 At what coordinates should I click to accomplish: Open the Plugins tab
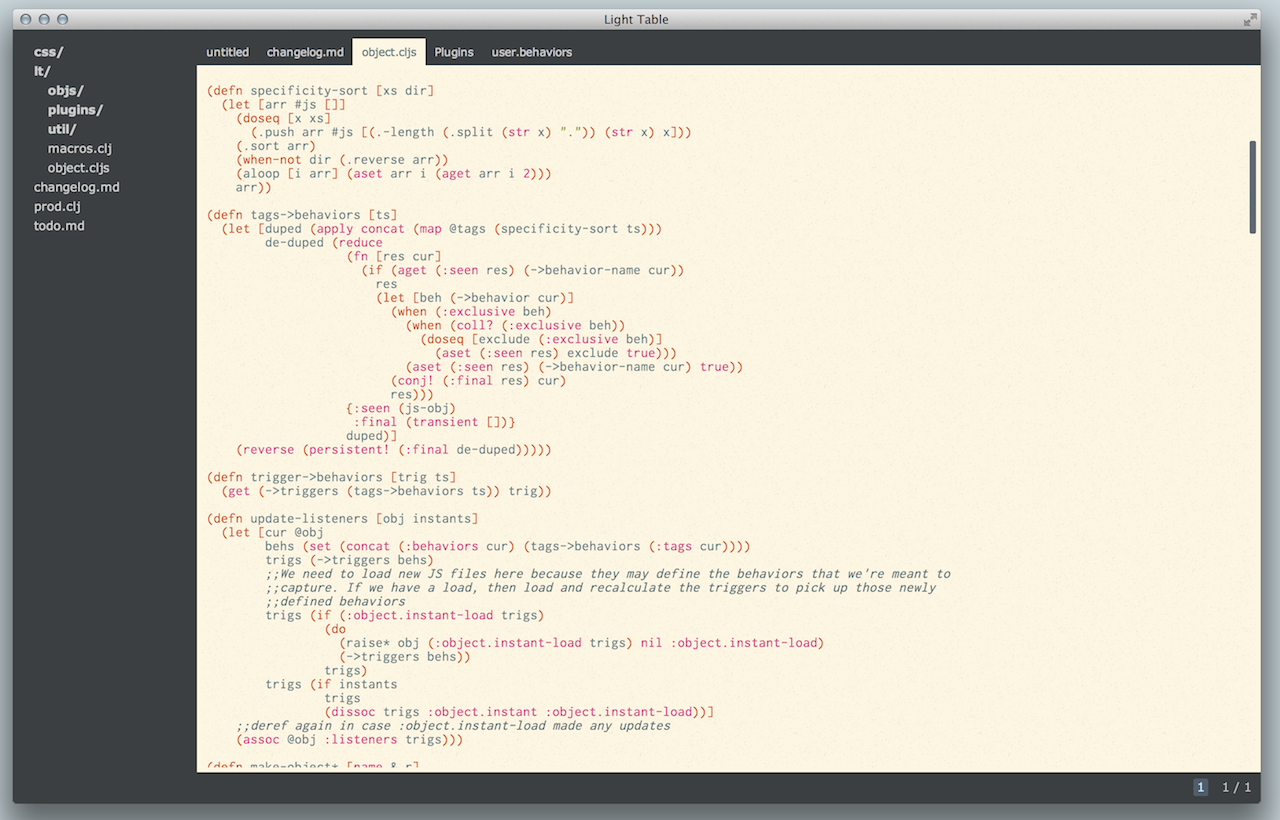point(454,51)
